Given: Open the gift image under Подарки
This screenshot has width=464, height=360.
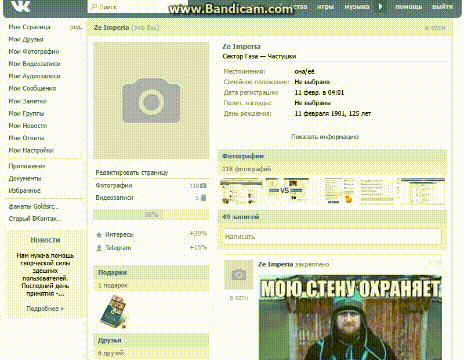Looking at the screenshot, I should coord(113,312).
